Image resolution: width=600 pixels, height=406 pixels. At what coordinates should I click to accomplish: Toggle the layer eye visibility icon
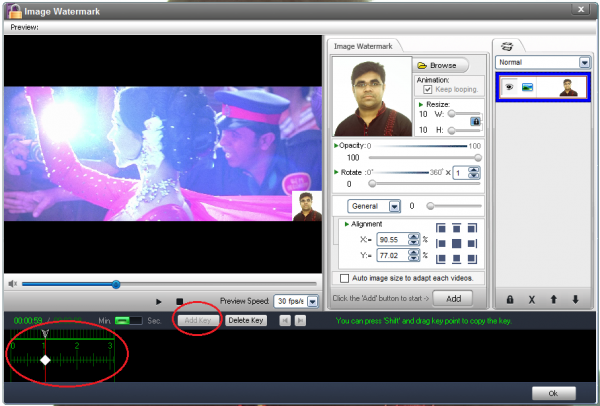pos(509,87)
